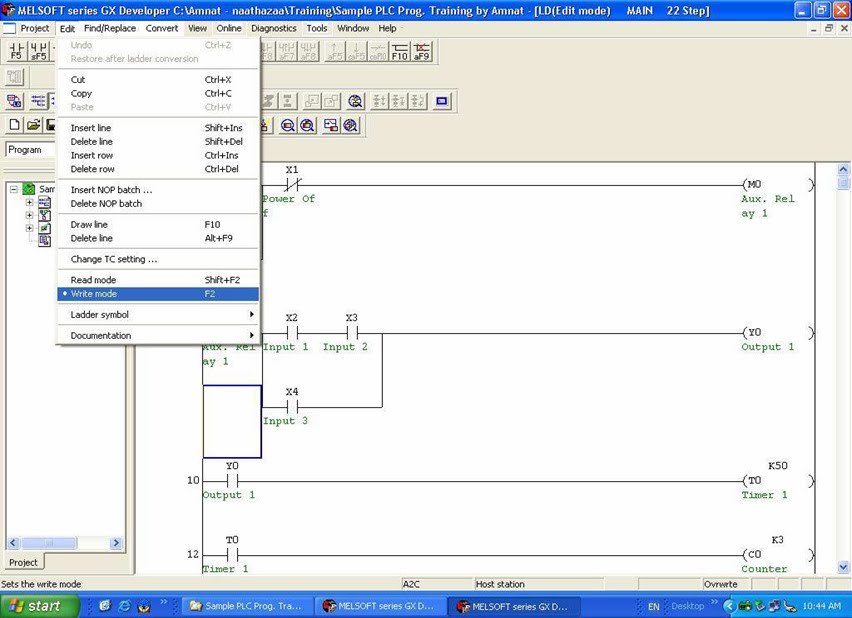Click the project panel horizontal scrollbar thumb
852x618 pixels.
pos(49,542)
